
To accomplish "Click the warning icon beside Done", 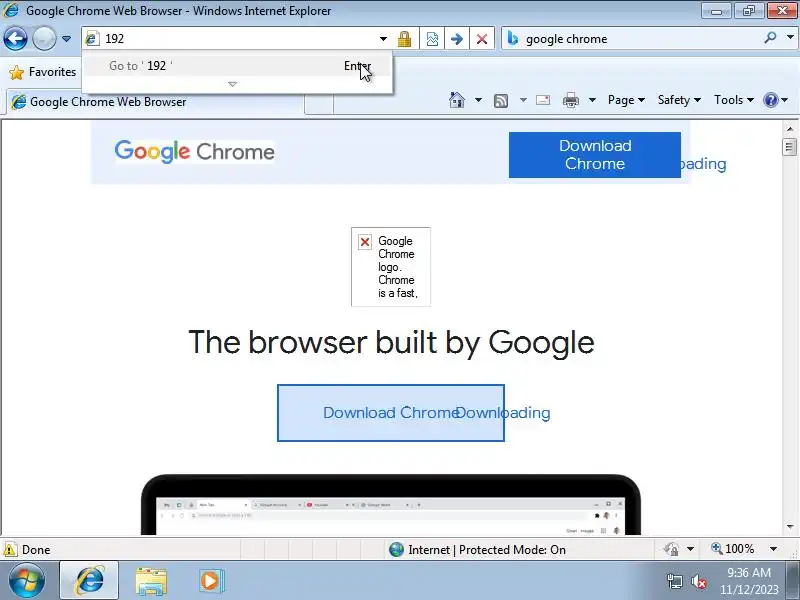I will [10, 549].
